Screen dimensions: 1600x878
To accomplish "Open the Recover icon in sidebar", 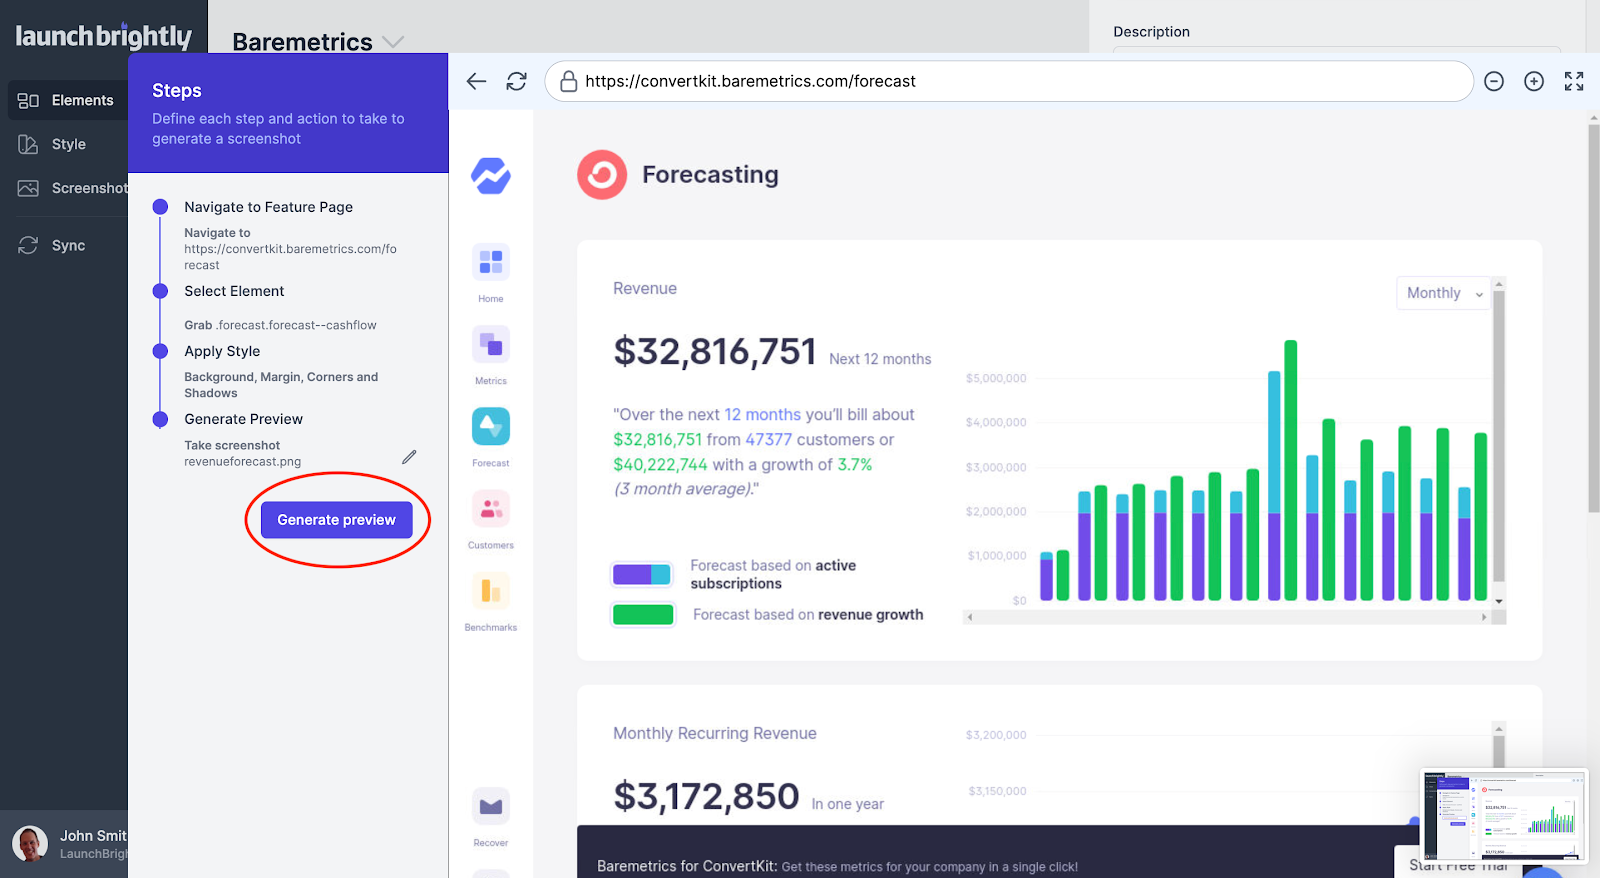I will tap(491, 806).
